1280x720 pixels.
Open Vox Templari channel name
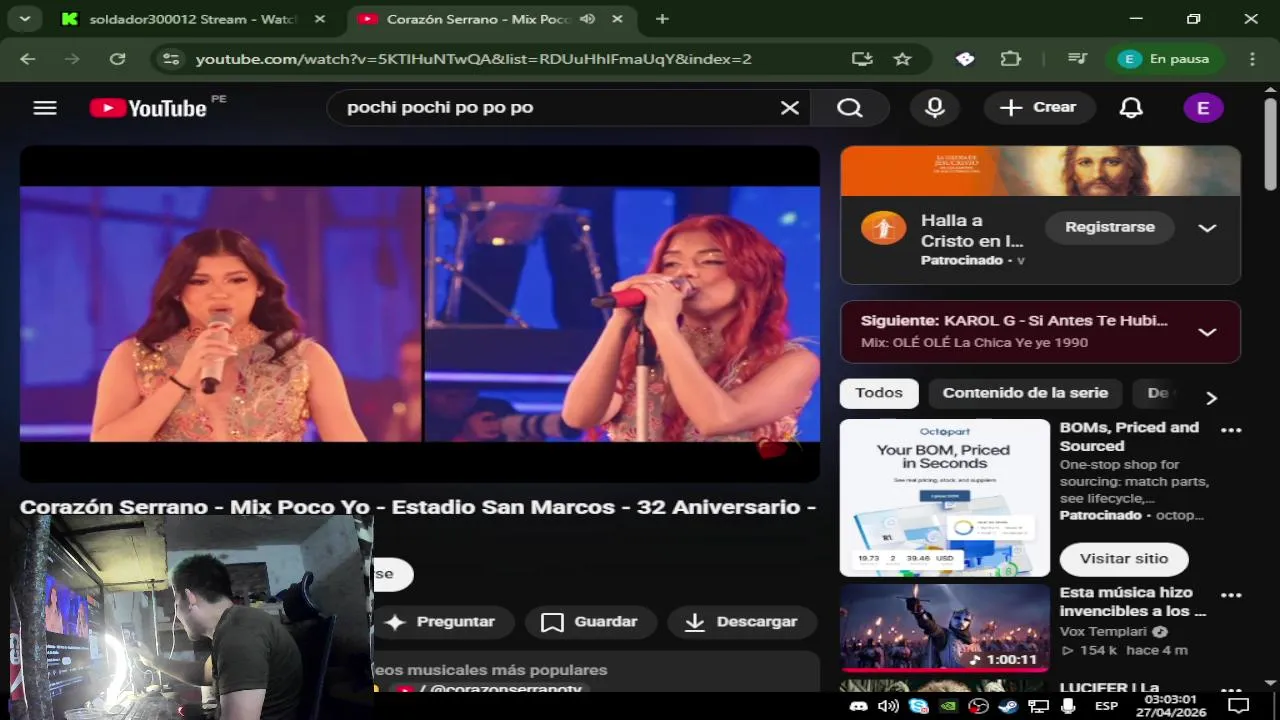tap(1102, 631)
